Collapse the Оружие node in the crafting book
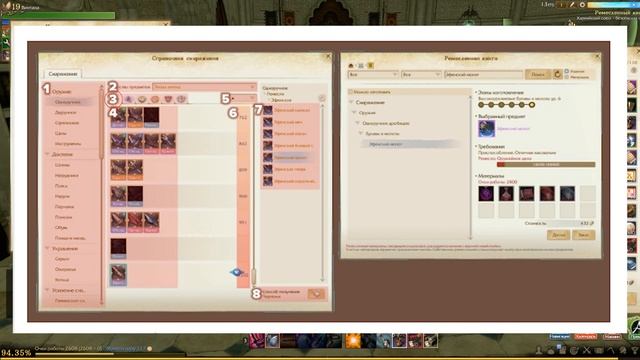The height and width of the screenshot is (360, 640). point(354,113)
